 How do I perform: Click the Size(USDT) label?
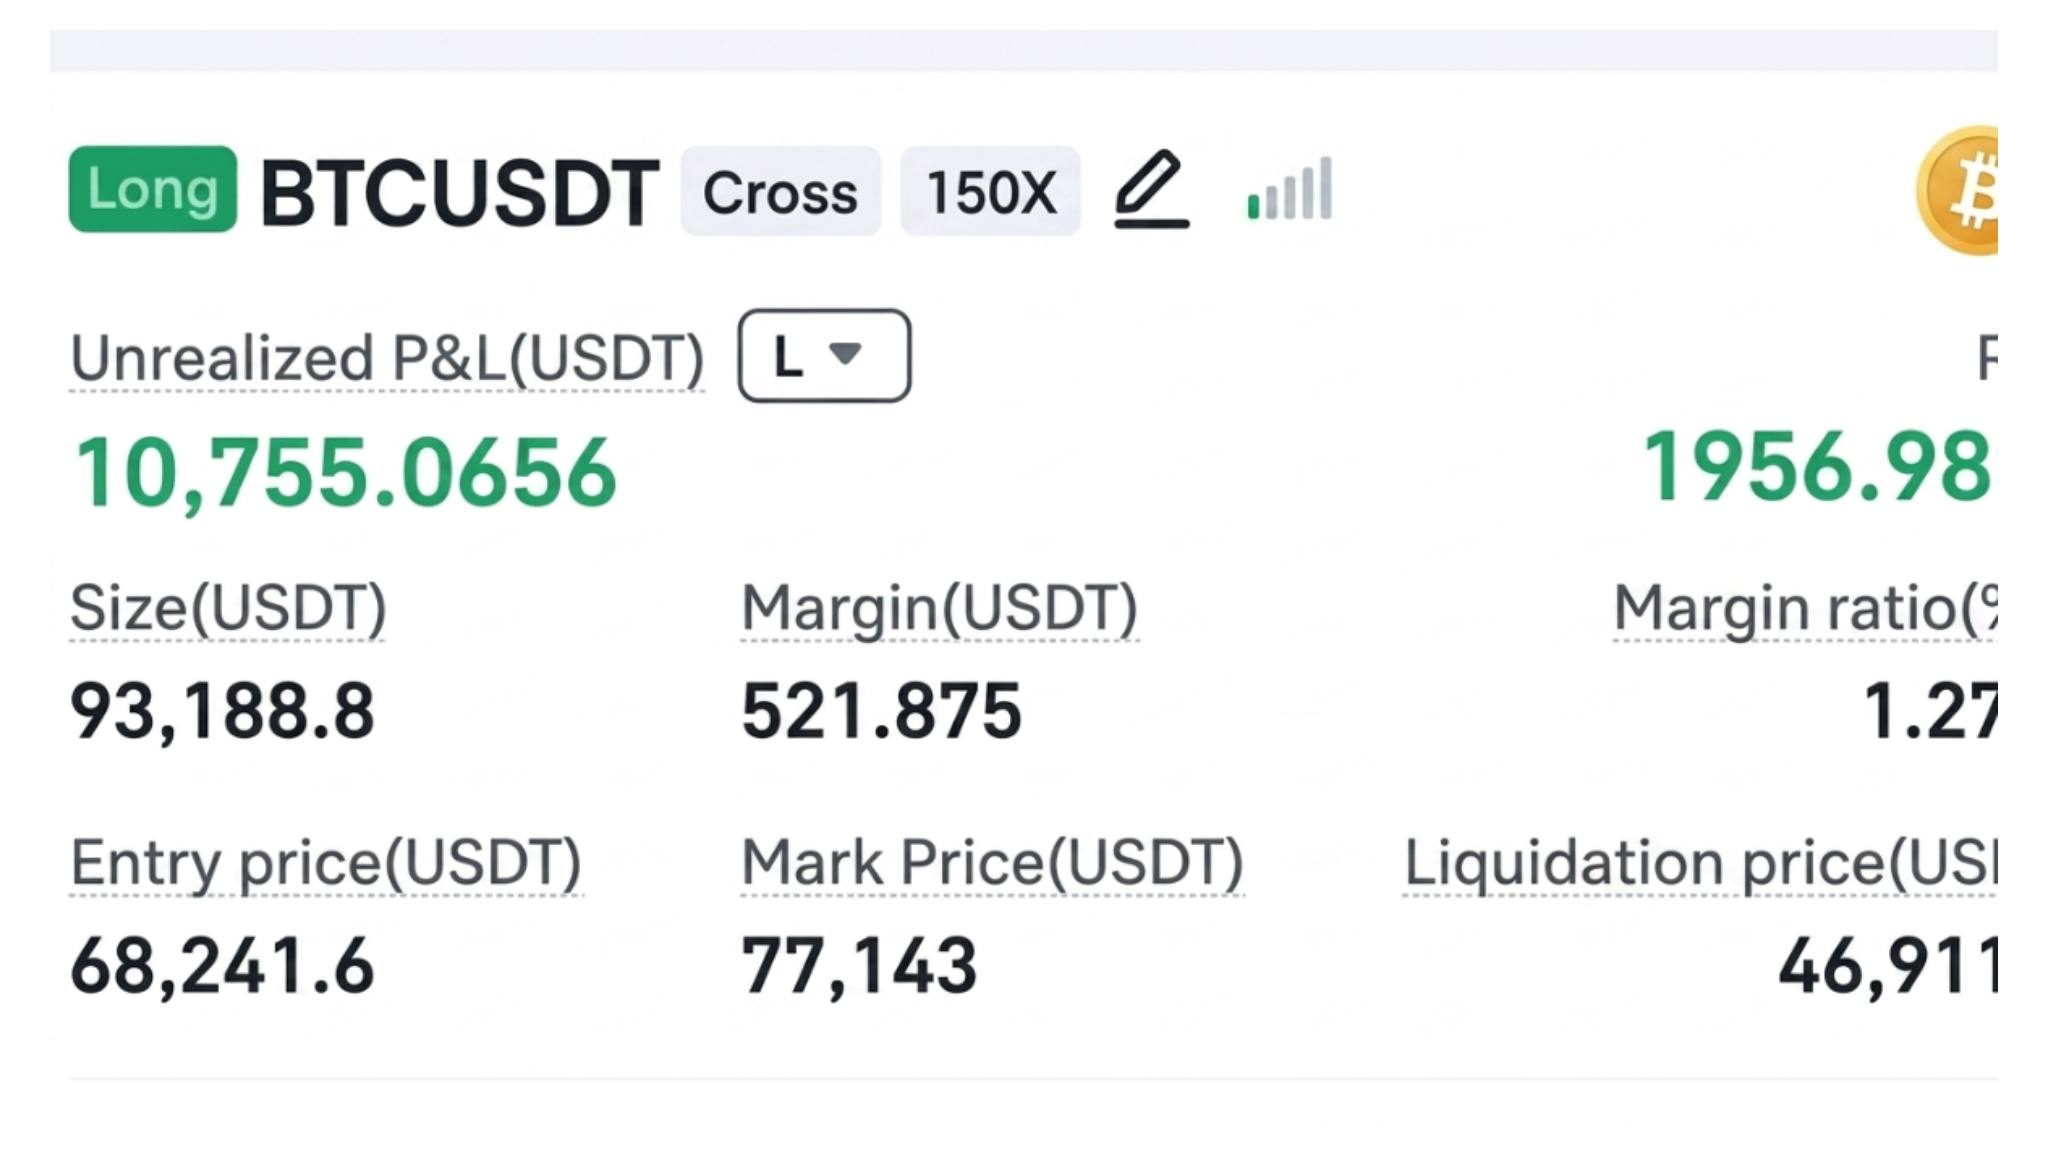(228, 608)
